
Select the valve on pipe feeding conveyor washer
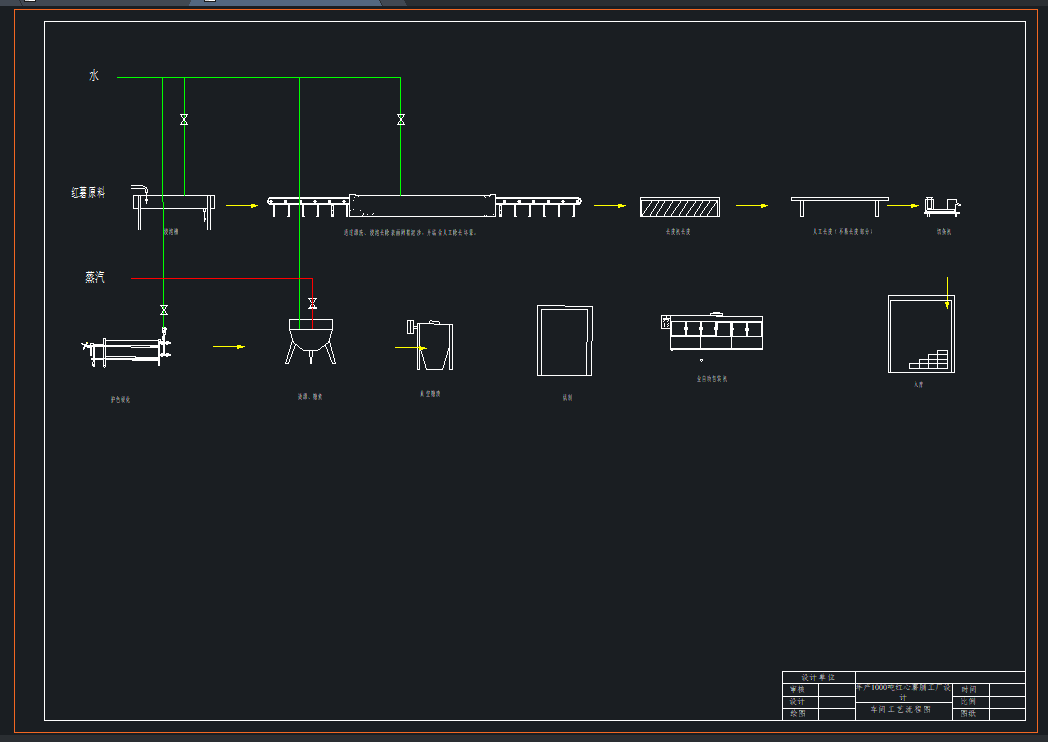pyautogui.click(x=400, y=120)
